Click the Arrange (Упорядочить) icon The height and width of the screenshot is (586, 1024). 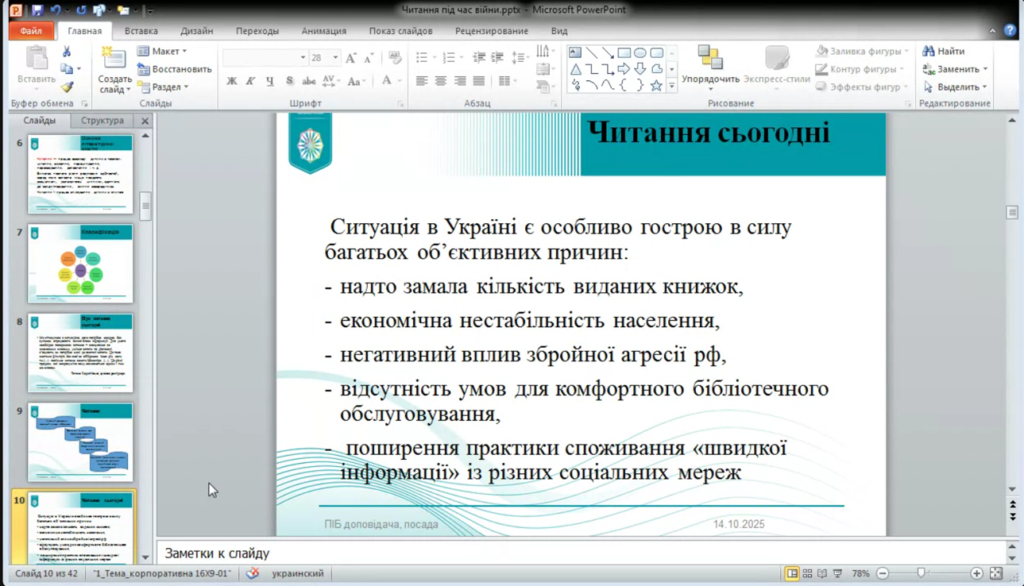(x=710, y=57)
